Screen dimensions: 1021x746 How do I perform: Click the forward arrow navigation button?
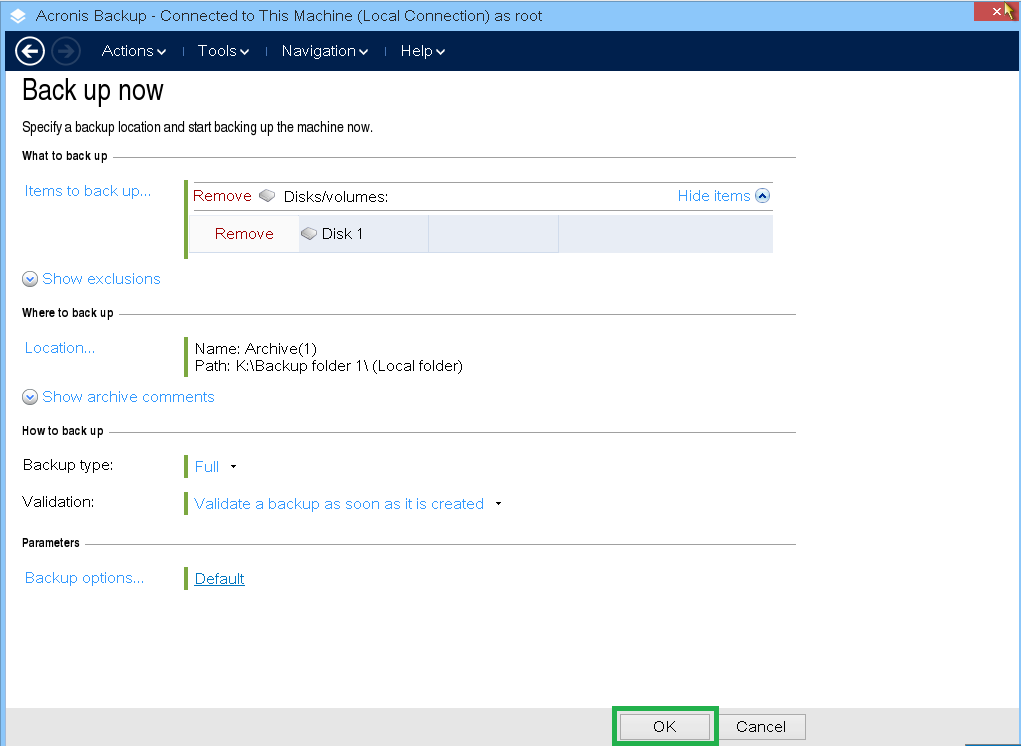click(x=66, y=51)
